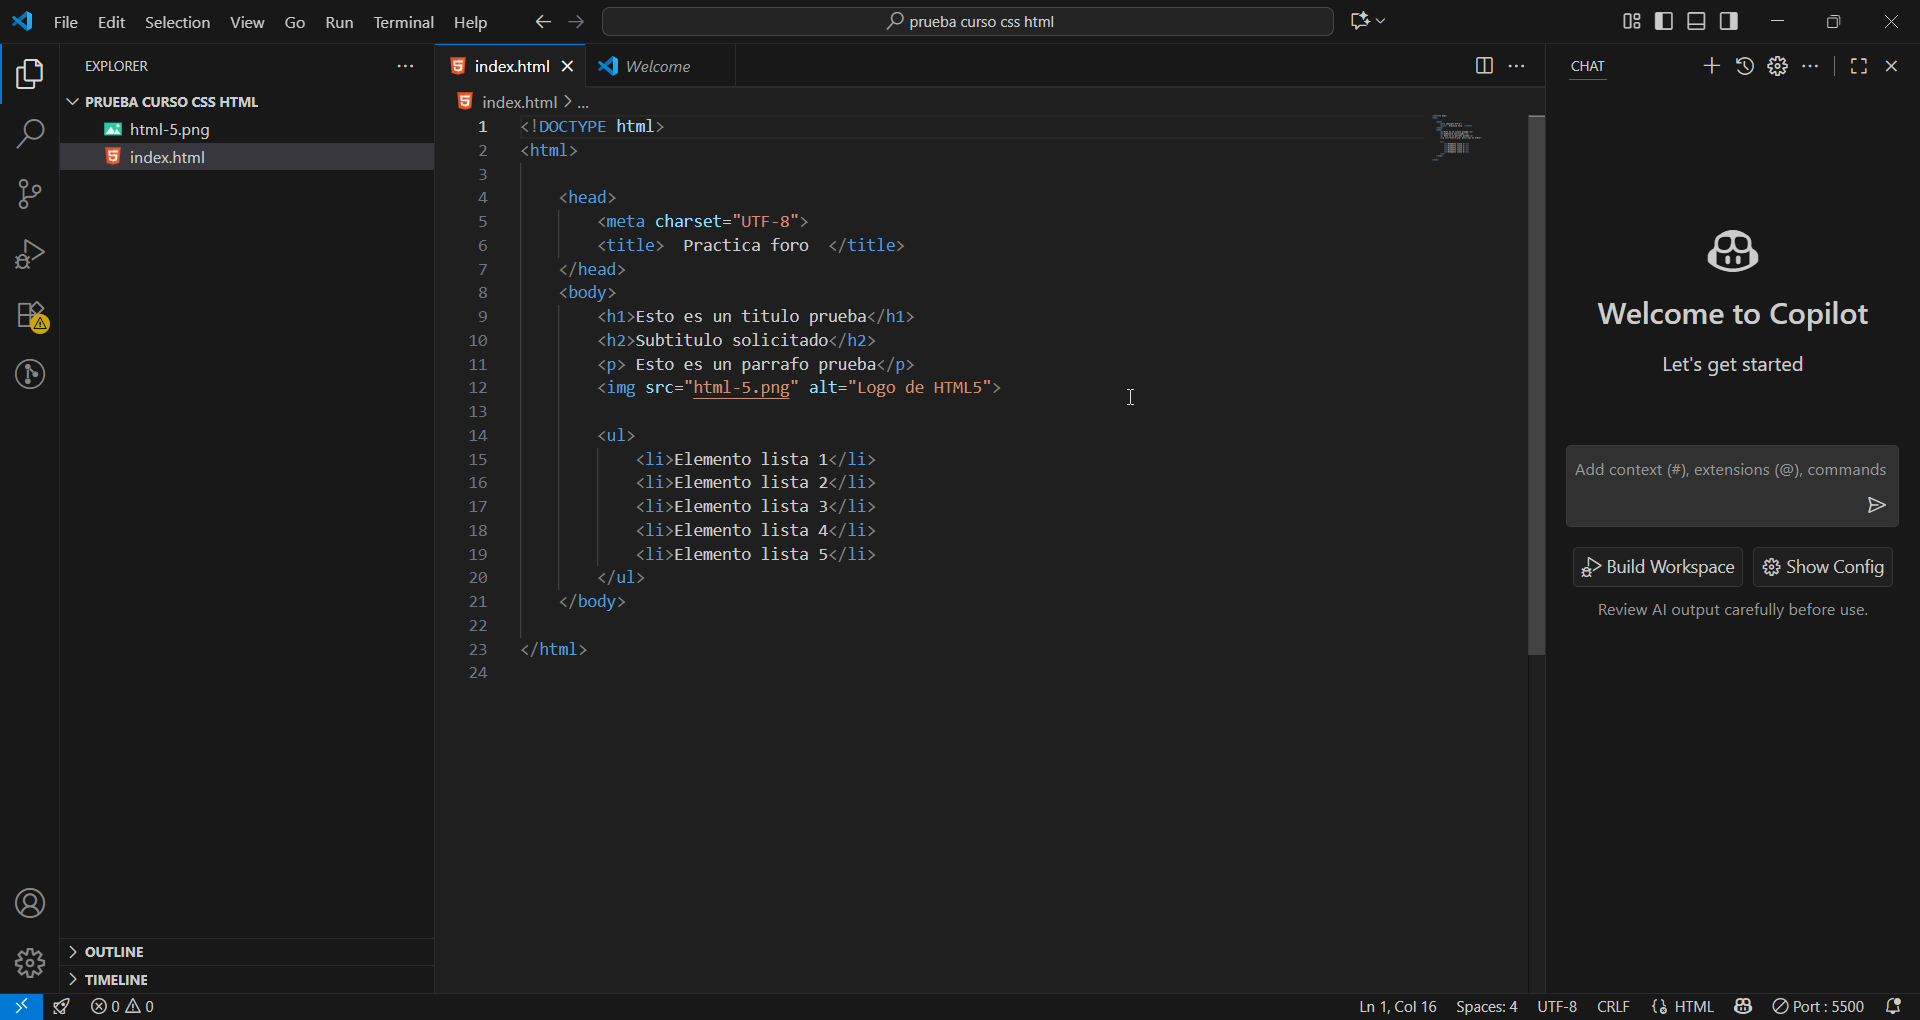Image resolution: width=1920 pixels, height=1020 pixels.
Task: Change CRLF end of line sequence
Action: (1613, 1006)
